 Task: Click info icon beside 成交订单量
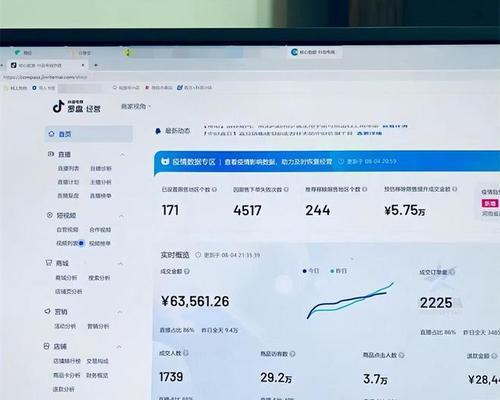452,272
